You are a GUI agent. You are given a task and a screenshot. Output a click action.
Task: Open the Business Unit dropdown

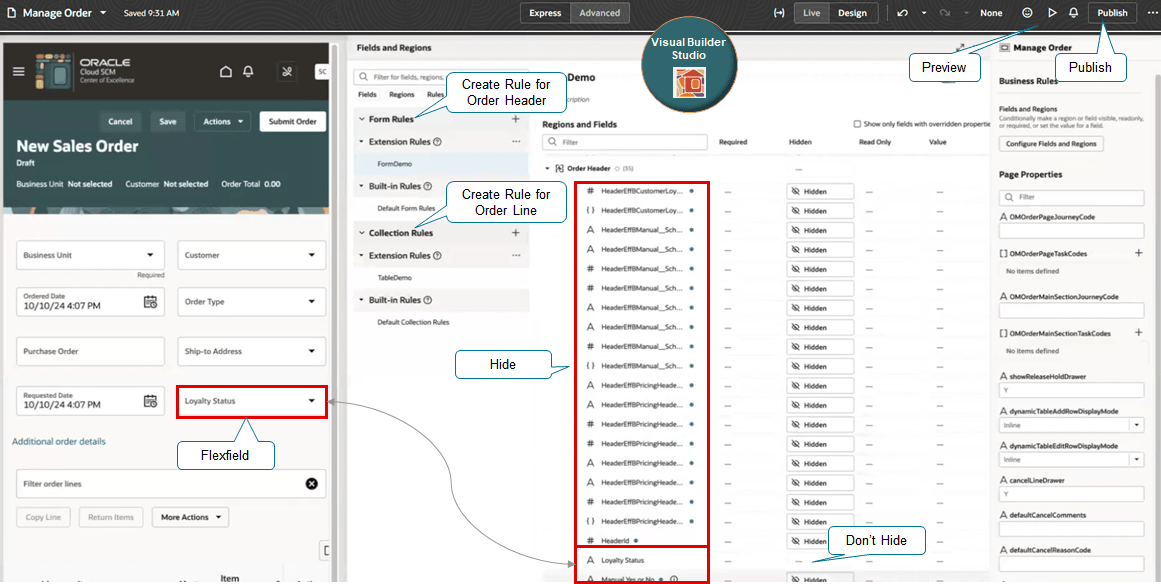90,255
